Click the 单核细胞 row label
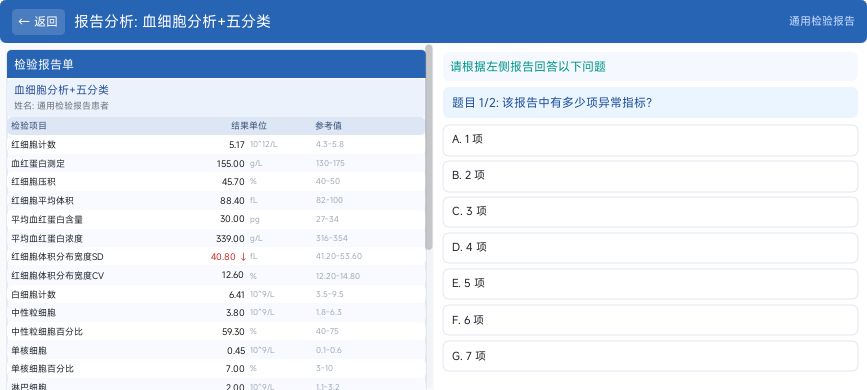Viewport: 867px width, 390px height. [x=29, y=351]
